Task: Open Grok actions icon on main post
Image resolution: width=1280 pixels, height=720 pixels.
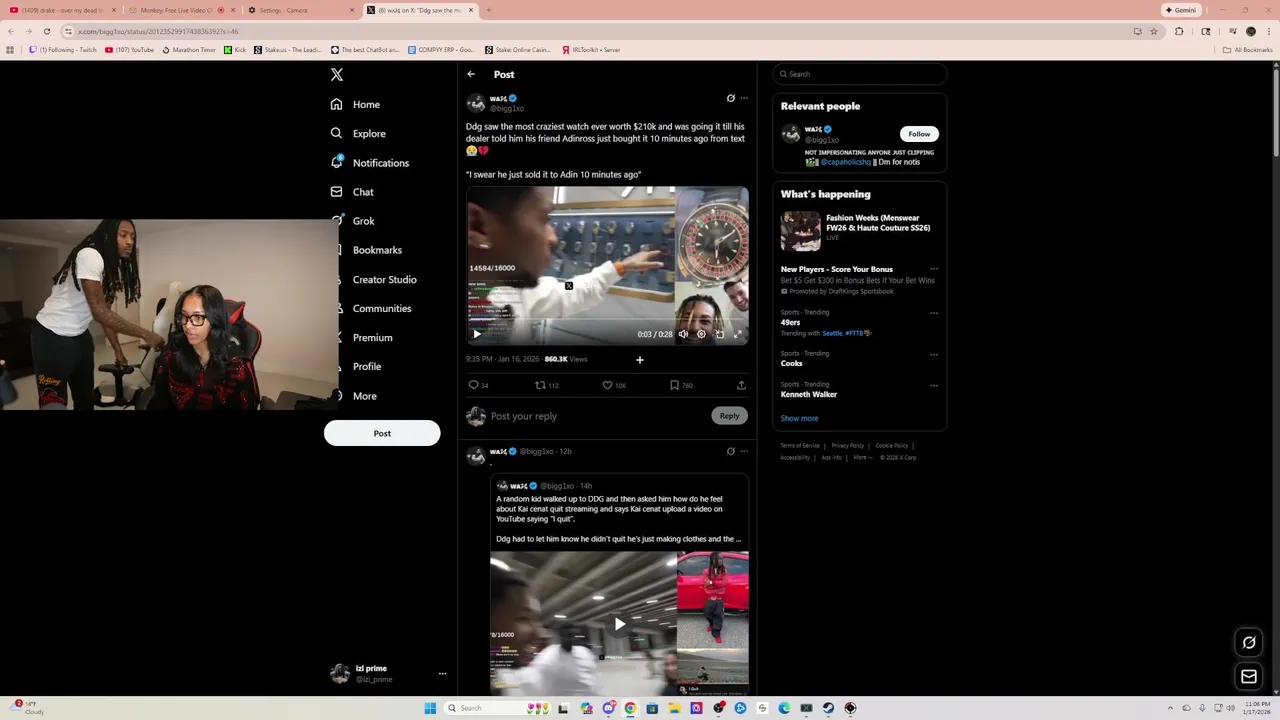Action: [x=730, y=98]
